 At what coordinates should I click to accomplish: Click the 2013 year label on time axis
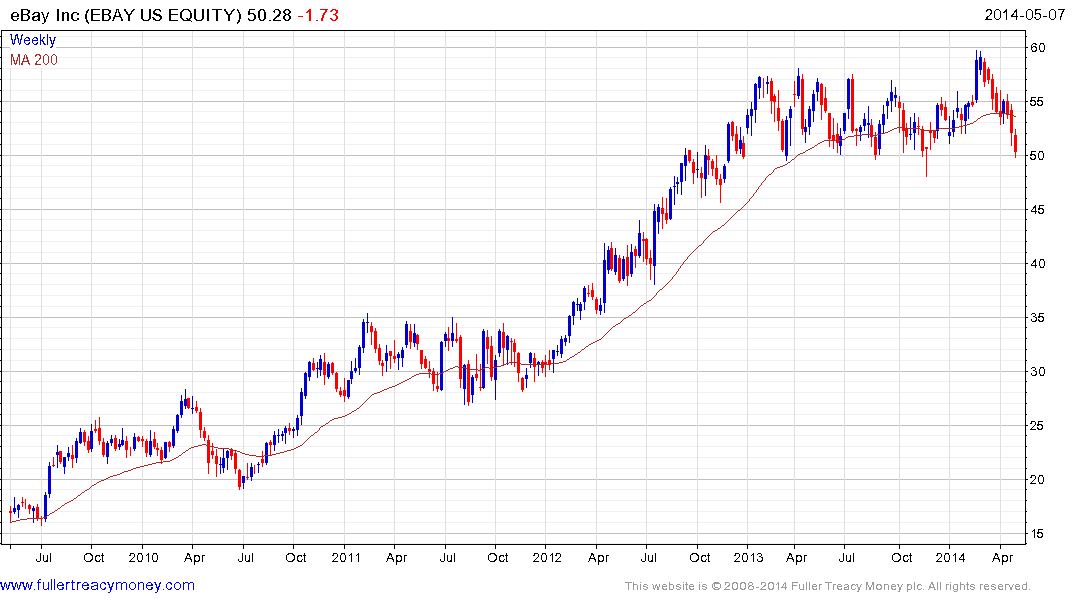click(x=748, y=557)
